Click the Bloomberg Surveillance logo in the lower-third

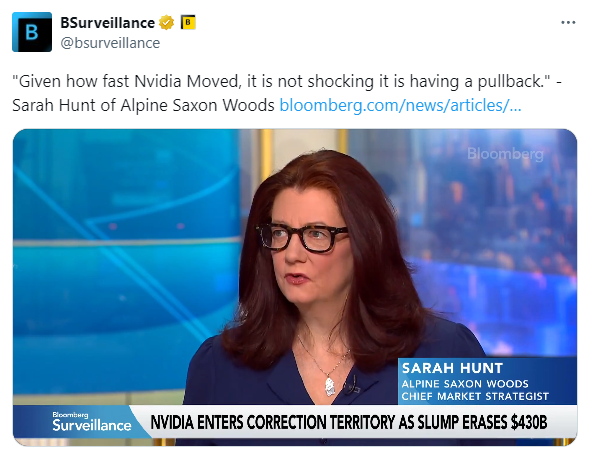click(91, 422)
